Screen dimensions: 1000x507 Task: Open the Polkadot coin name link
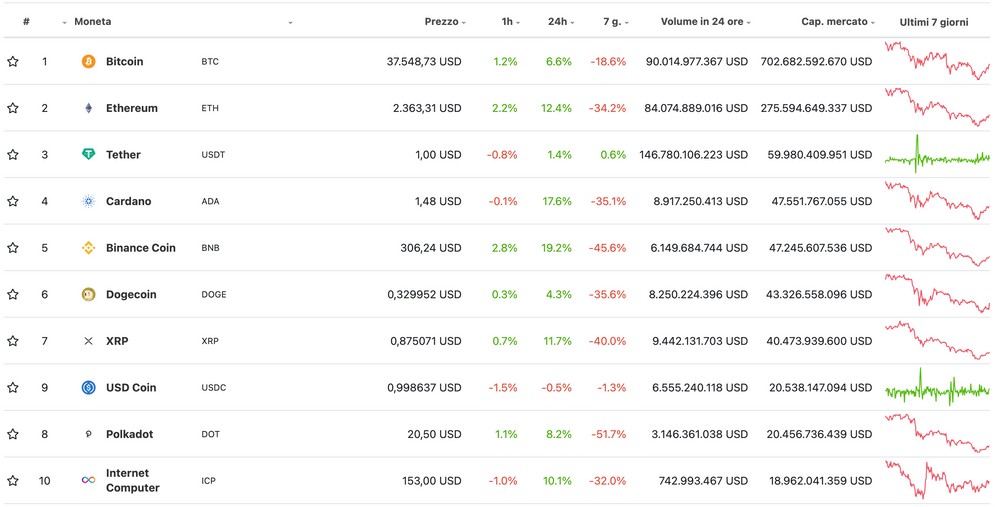pyautogui.click(x=129, y=434)
